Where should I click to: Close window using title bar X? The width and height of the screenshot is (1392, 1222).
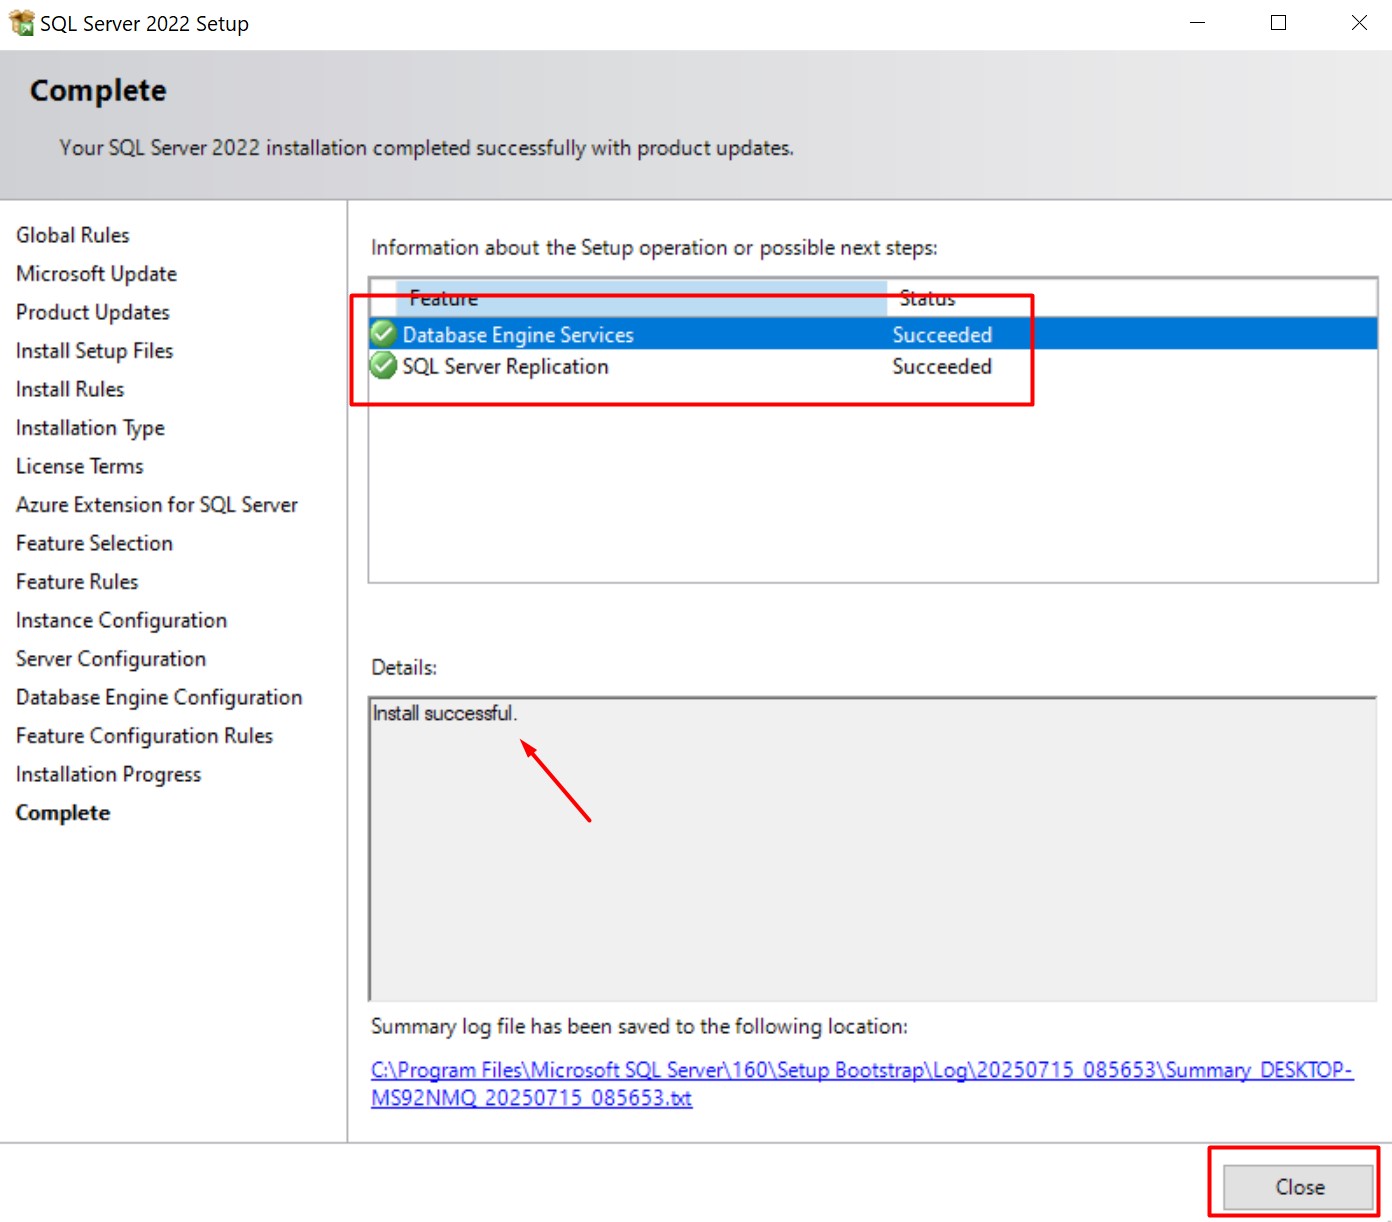(1359, 23)
